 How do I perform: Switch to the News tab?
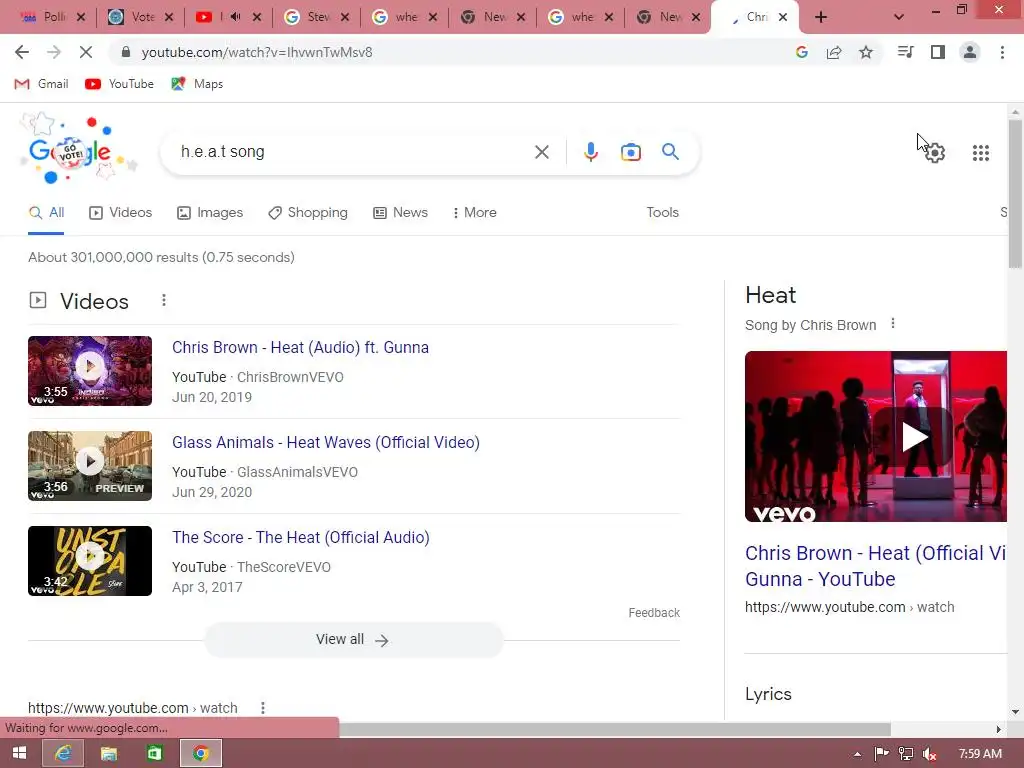point(400,212)
